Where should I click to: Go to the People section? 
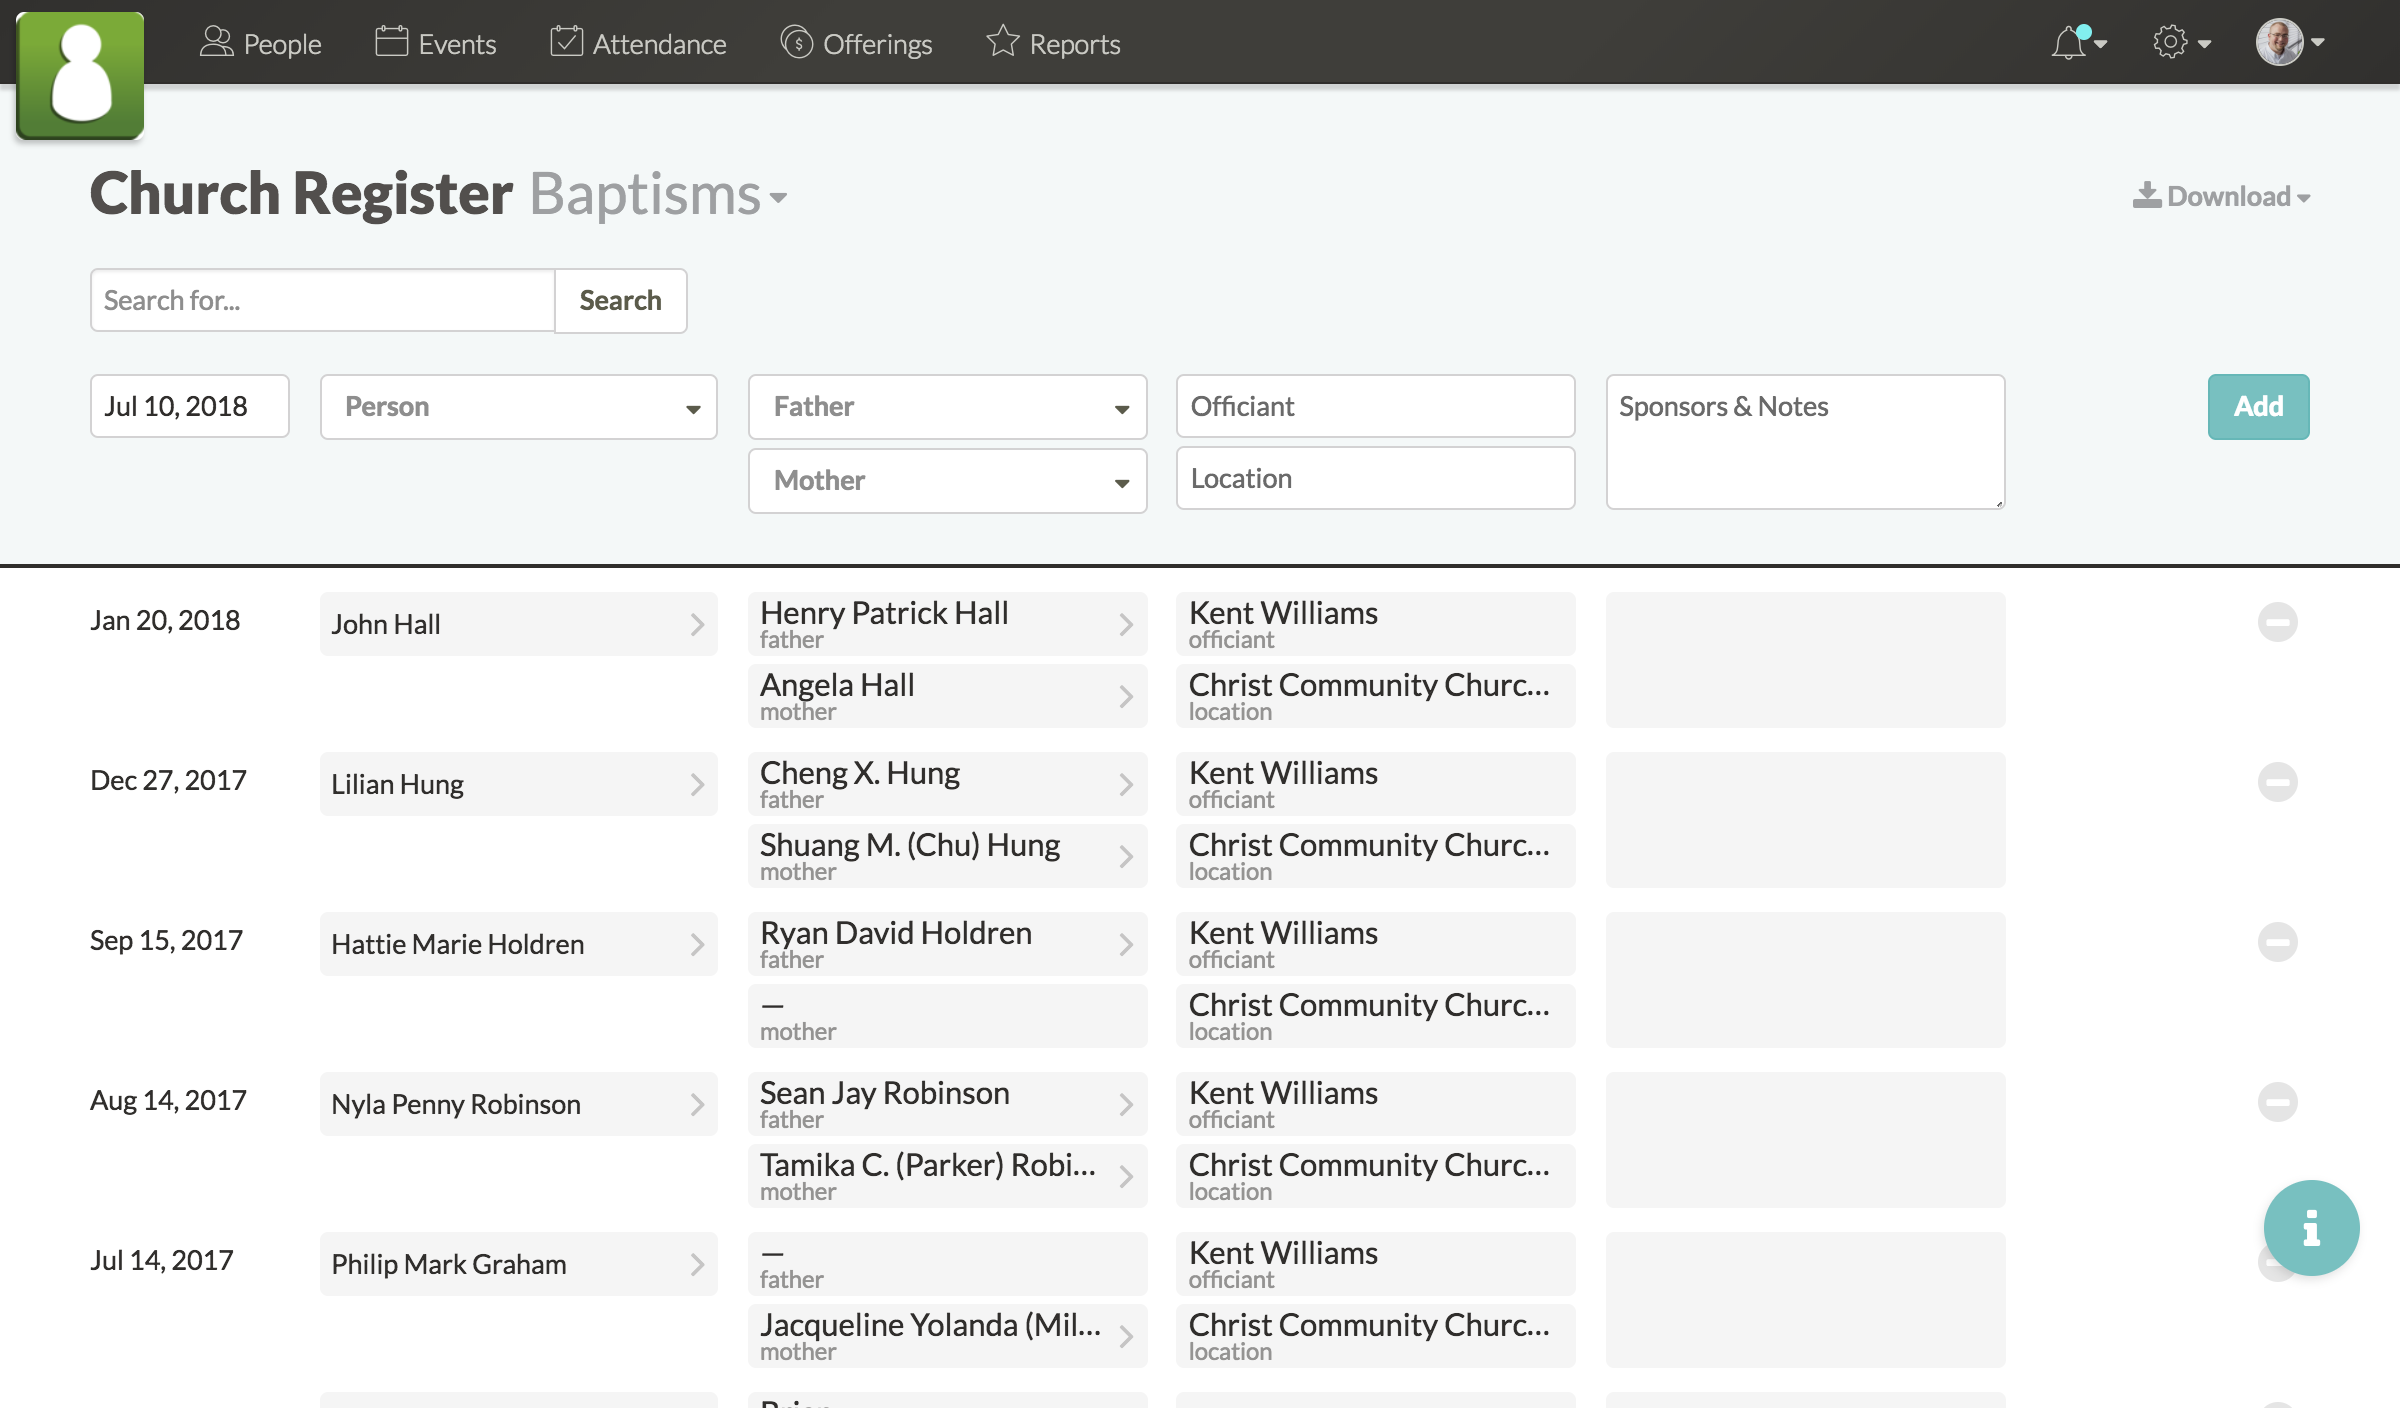(260, 43)
